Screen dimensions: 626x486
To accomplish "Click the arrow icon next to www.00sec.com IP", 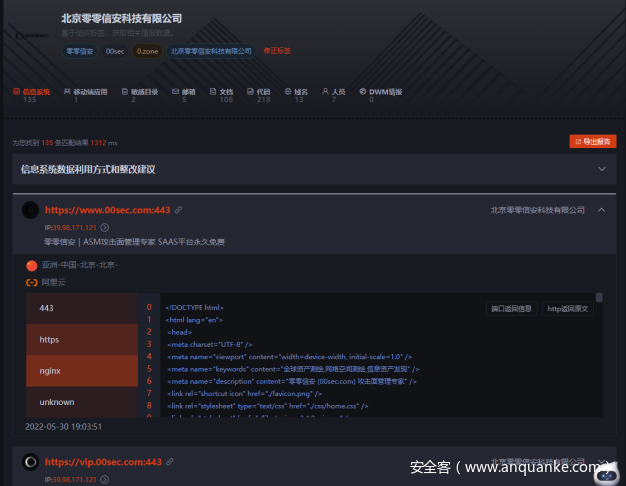I will [105, 228].
